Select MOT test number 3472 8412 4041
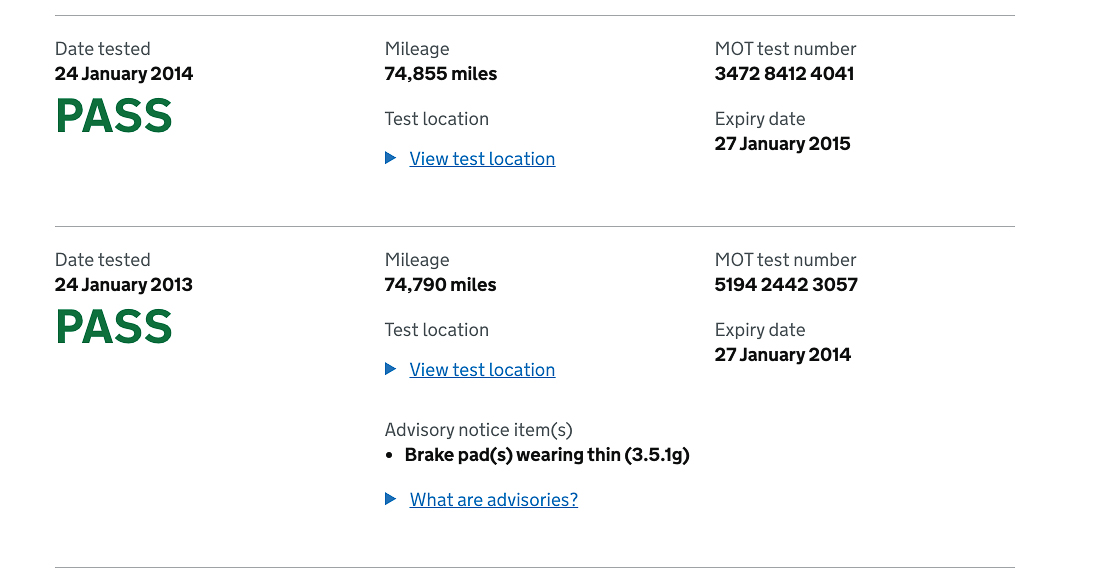The width and height of the screenshot is (1098, 572). tap(784, 74)
